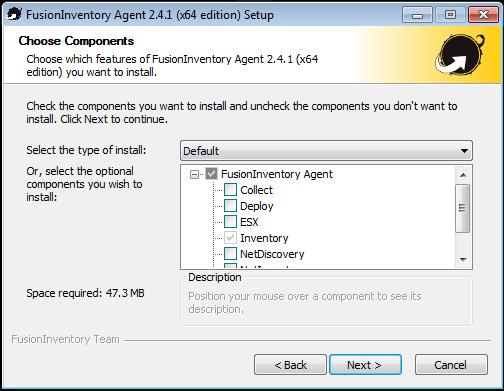Click the FusionInventory title bar icon
Viewport: 504px width, 391px height.
[x=14, y=14]
